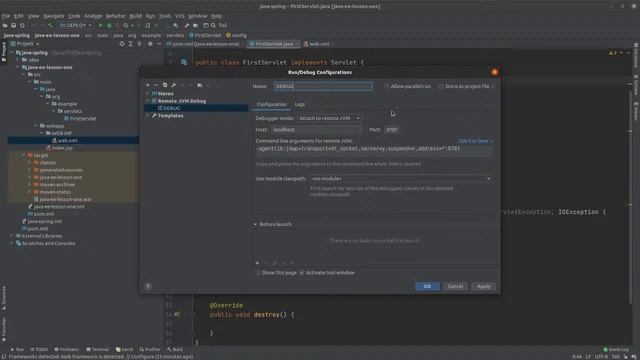Select FirstServlet in the Project tree

click(x=83, y=119)
